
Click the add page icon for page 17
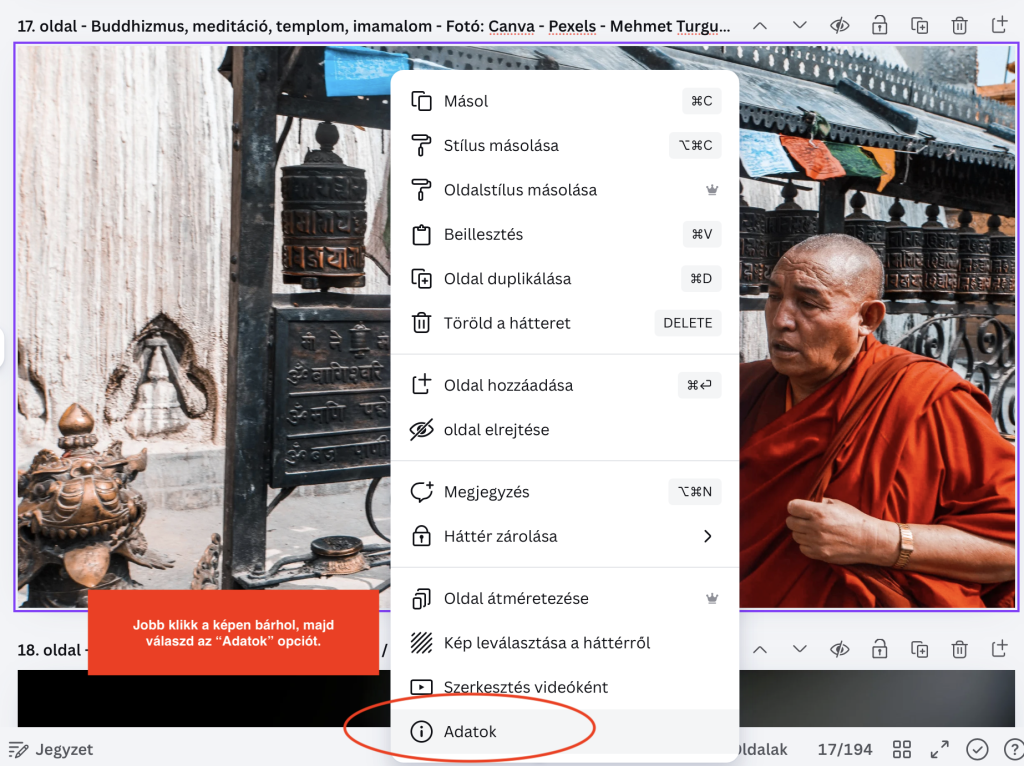(x=999, y=25)
